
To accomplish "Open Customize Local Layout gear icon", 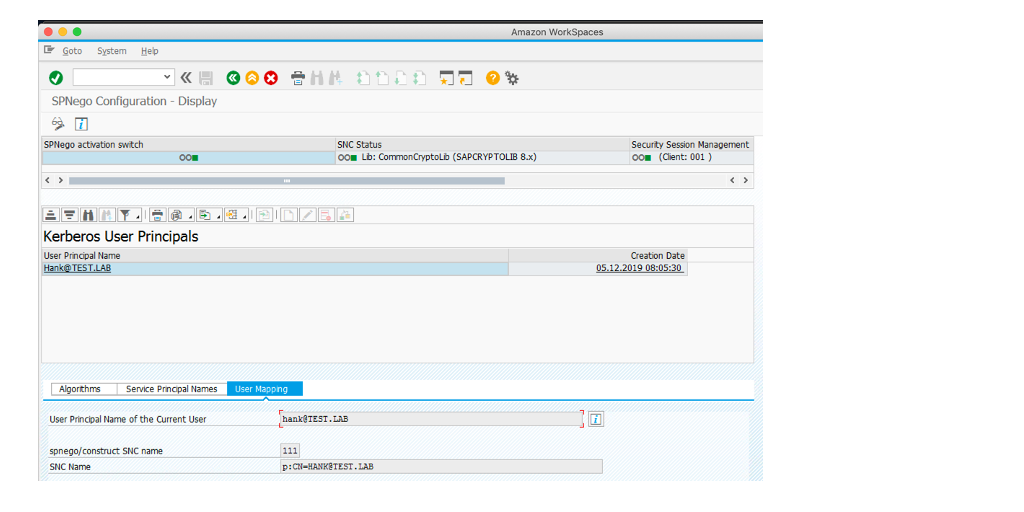I will (512, 78).
